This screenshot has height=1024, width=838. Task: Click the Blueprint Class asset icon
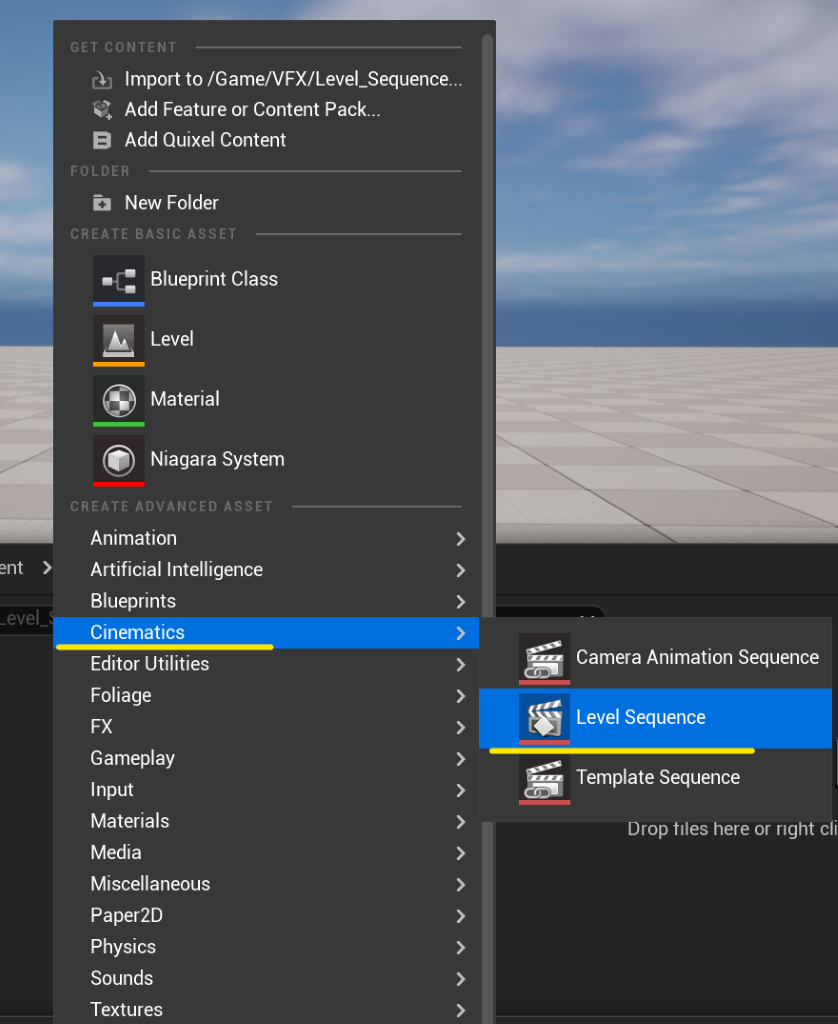pyautogui.click(x=119, y=281)
